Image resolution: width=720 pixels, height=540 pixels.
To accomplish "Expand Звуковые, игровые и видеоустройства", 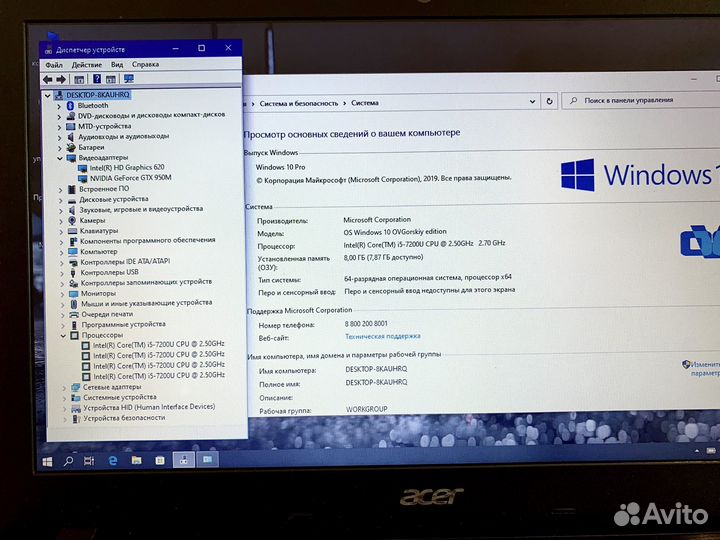I will point(61,210).
